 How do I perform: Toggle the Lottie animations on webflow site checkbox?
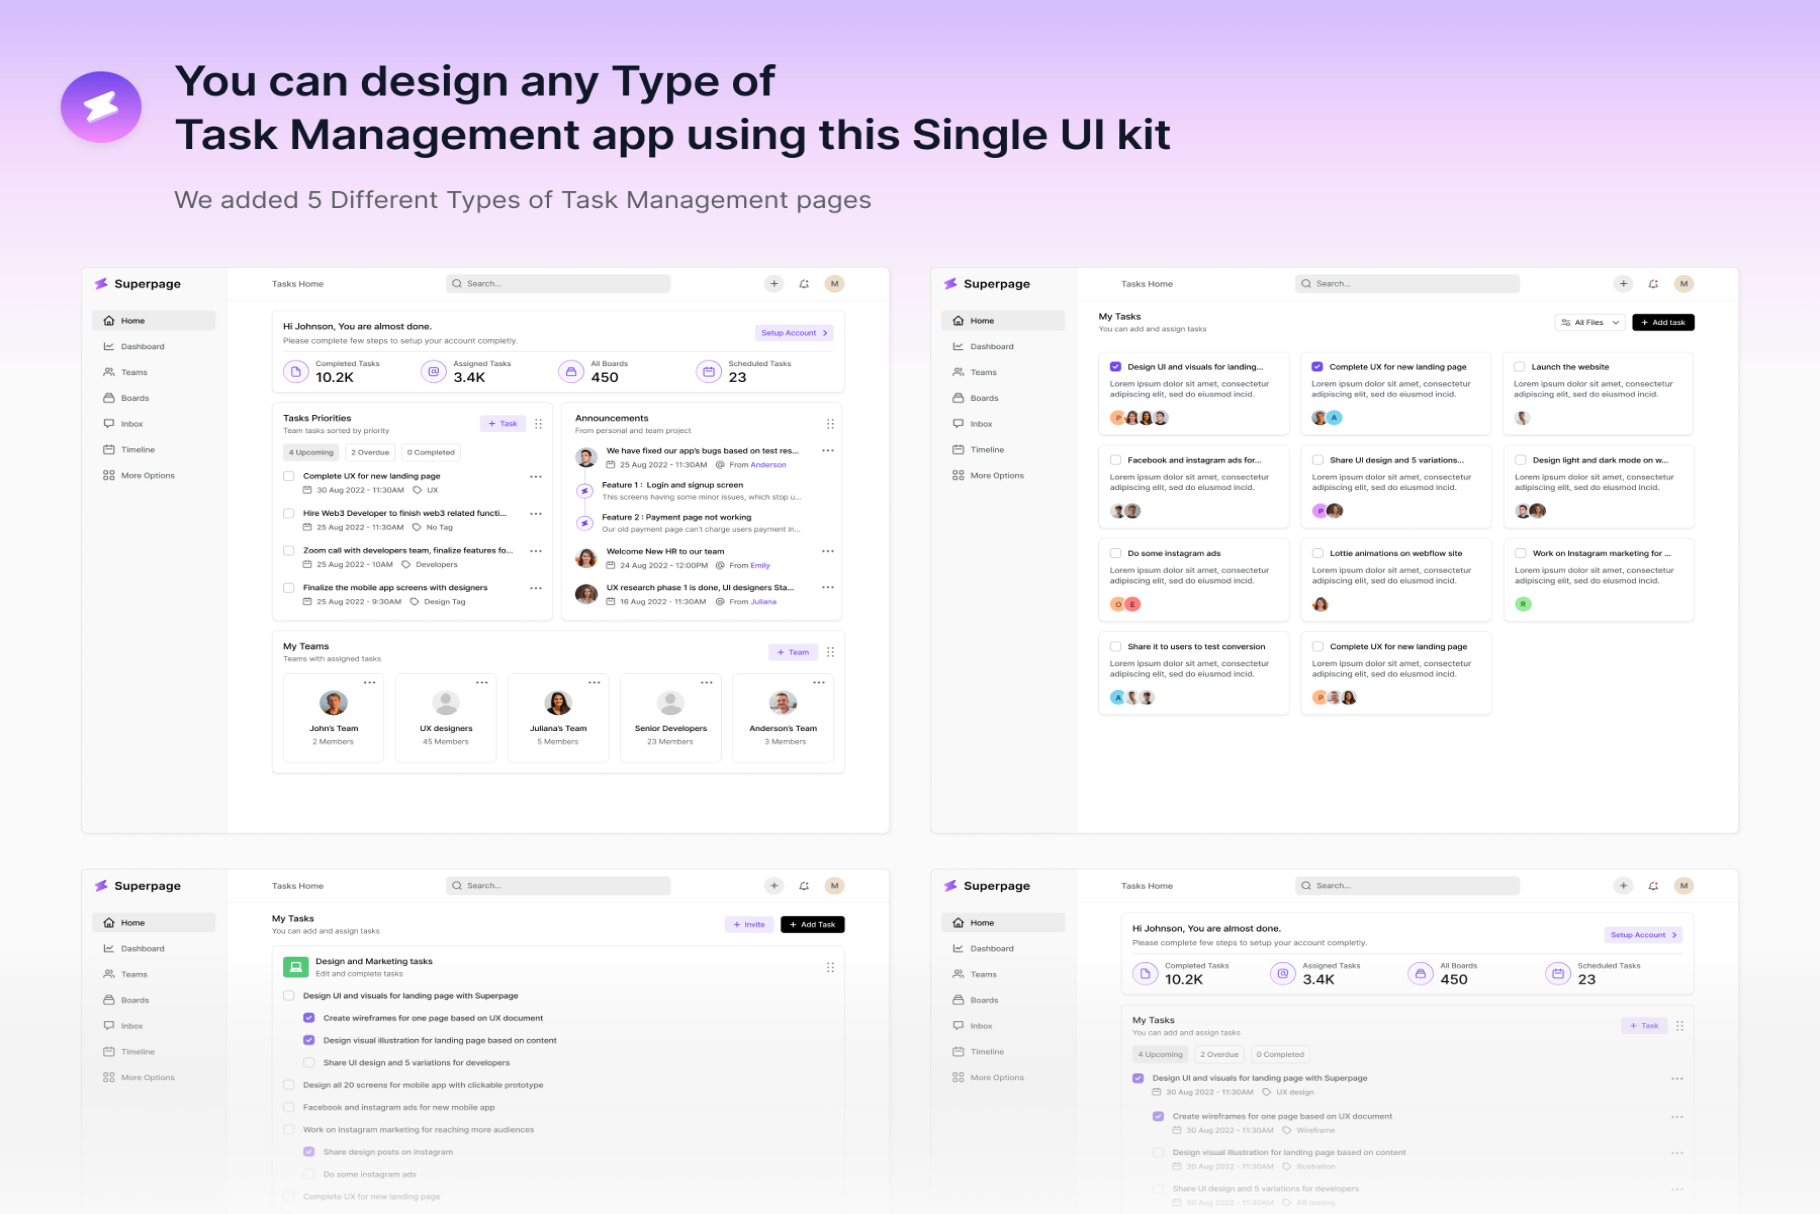(1317, 553)
